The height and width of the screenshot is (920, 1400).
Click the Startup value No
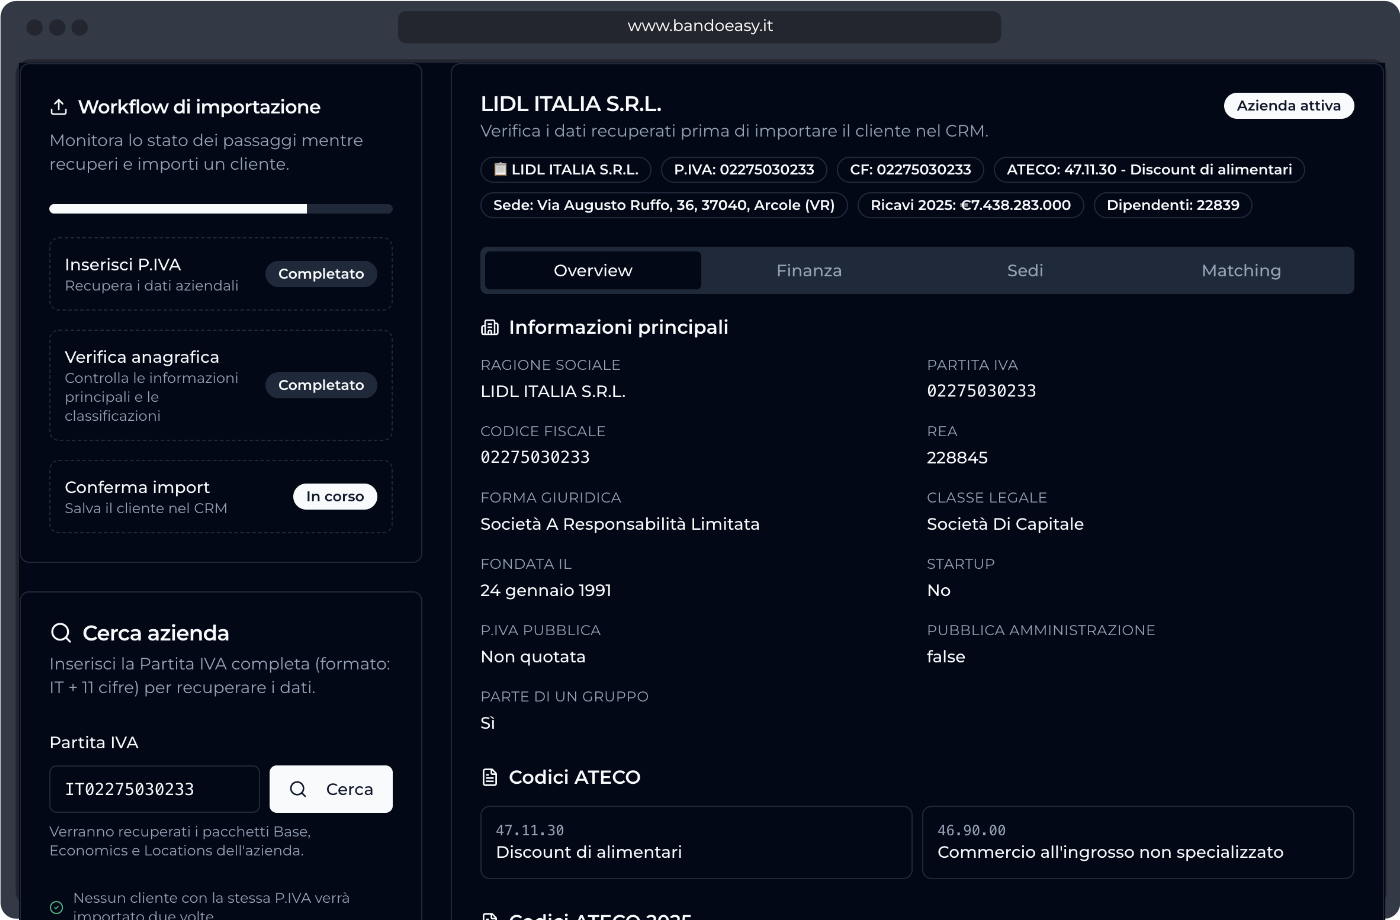[939, 591]
